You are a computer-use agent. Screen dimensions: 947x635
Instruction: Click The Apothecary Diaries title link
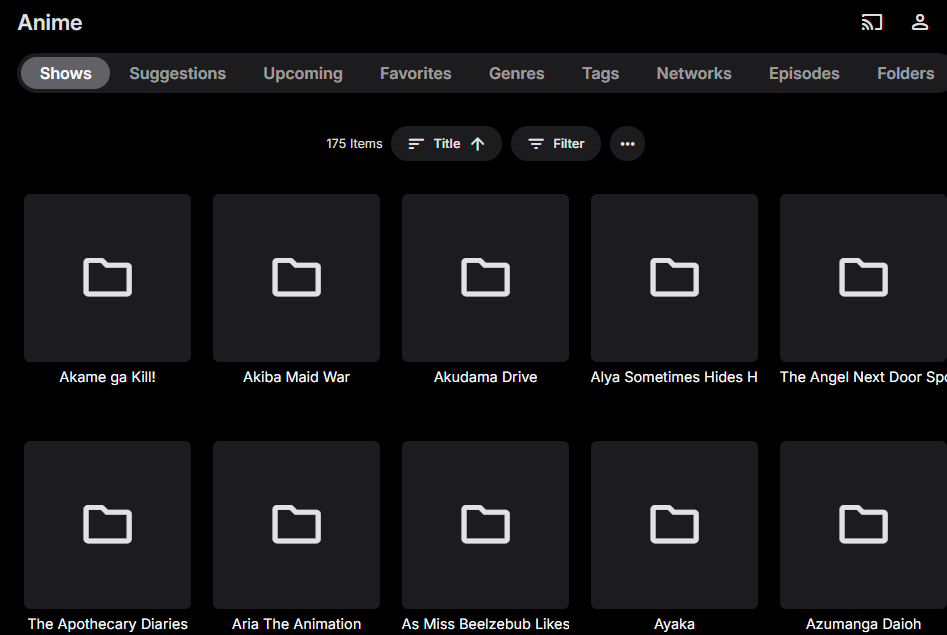pos(107,624)
